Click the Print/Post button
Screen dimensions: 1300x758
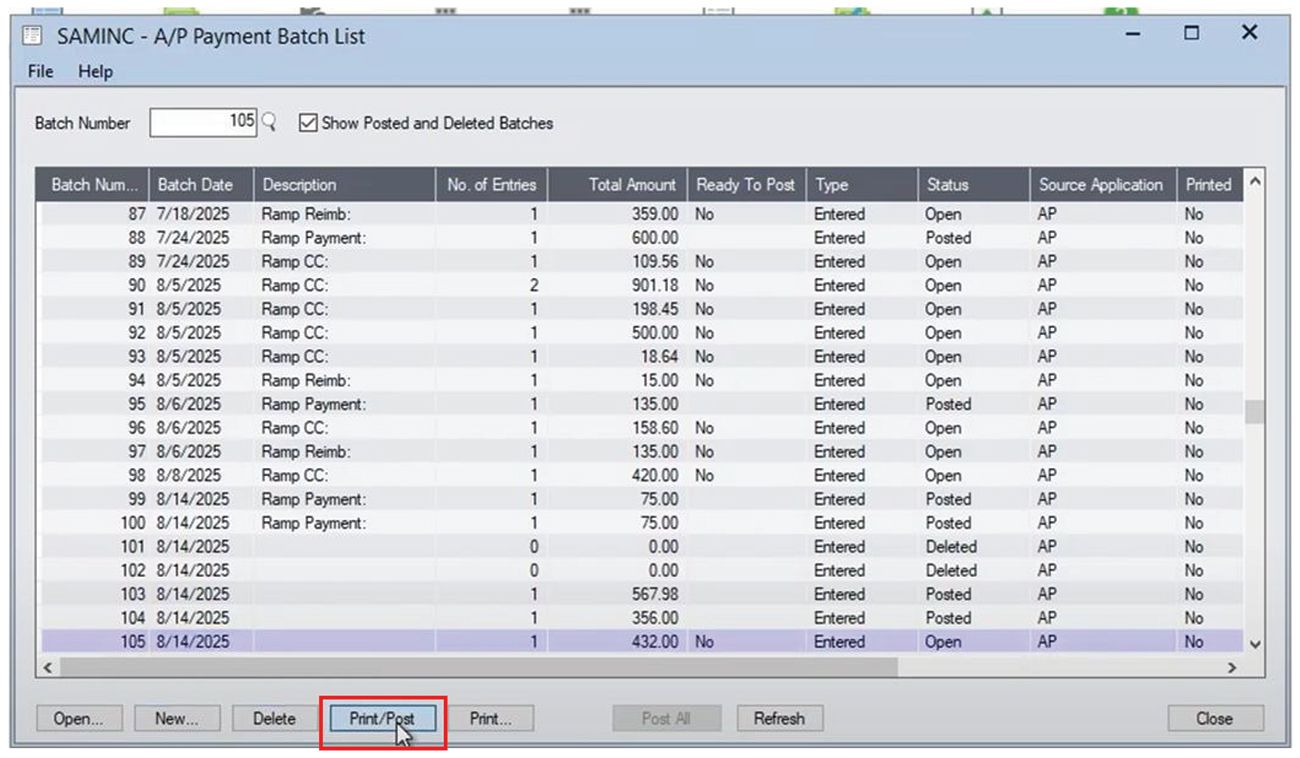382,718
